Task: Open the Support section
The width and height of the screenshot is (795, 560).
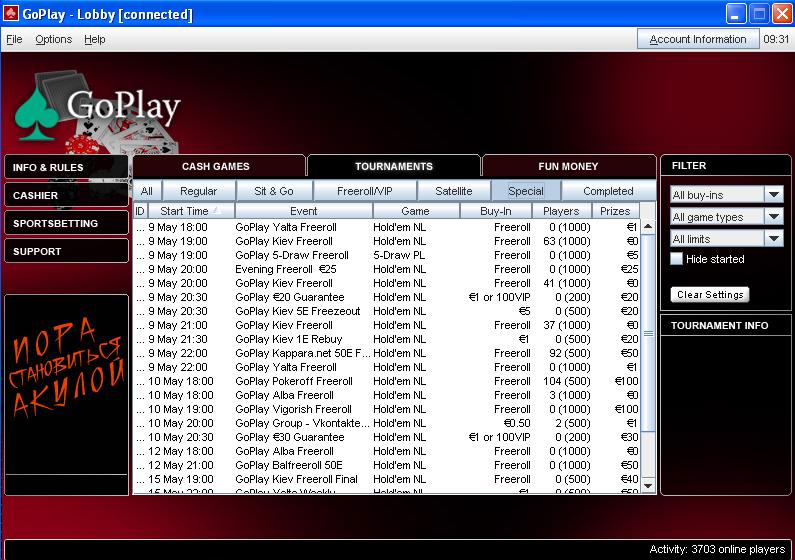Action: pyautogui.click(x=66, y=251)
